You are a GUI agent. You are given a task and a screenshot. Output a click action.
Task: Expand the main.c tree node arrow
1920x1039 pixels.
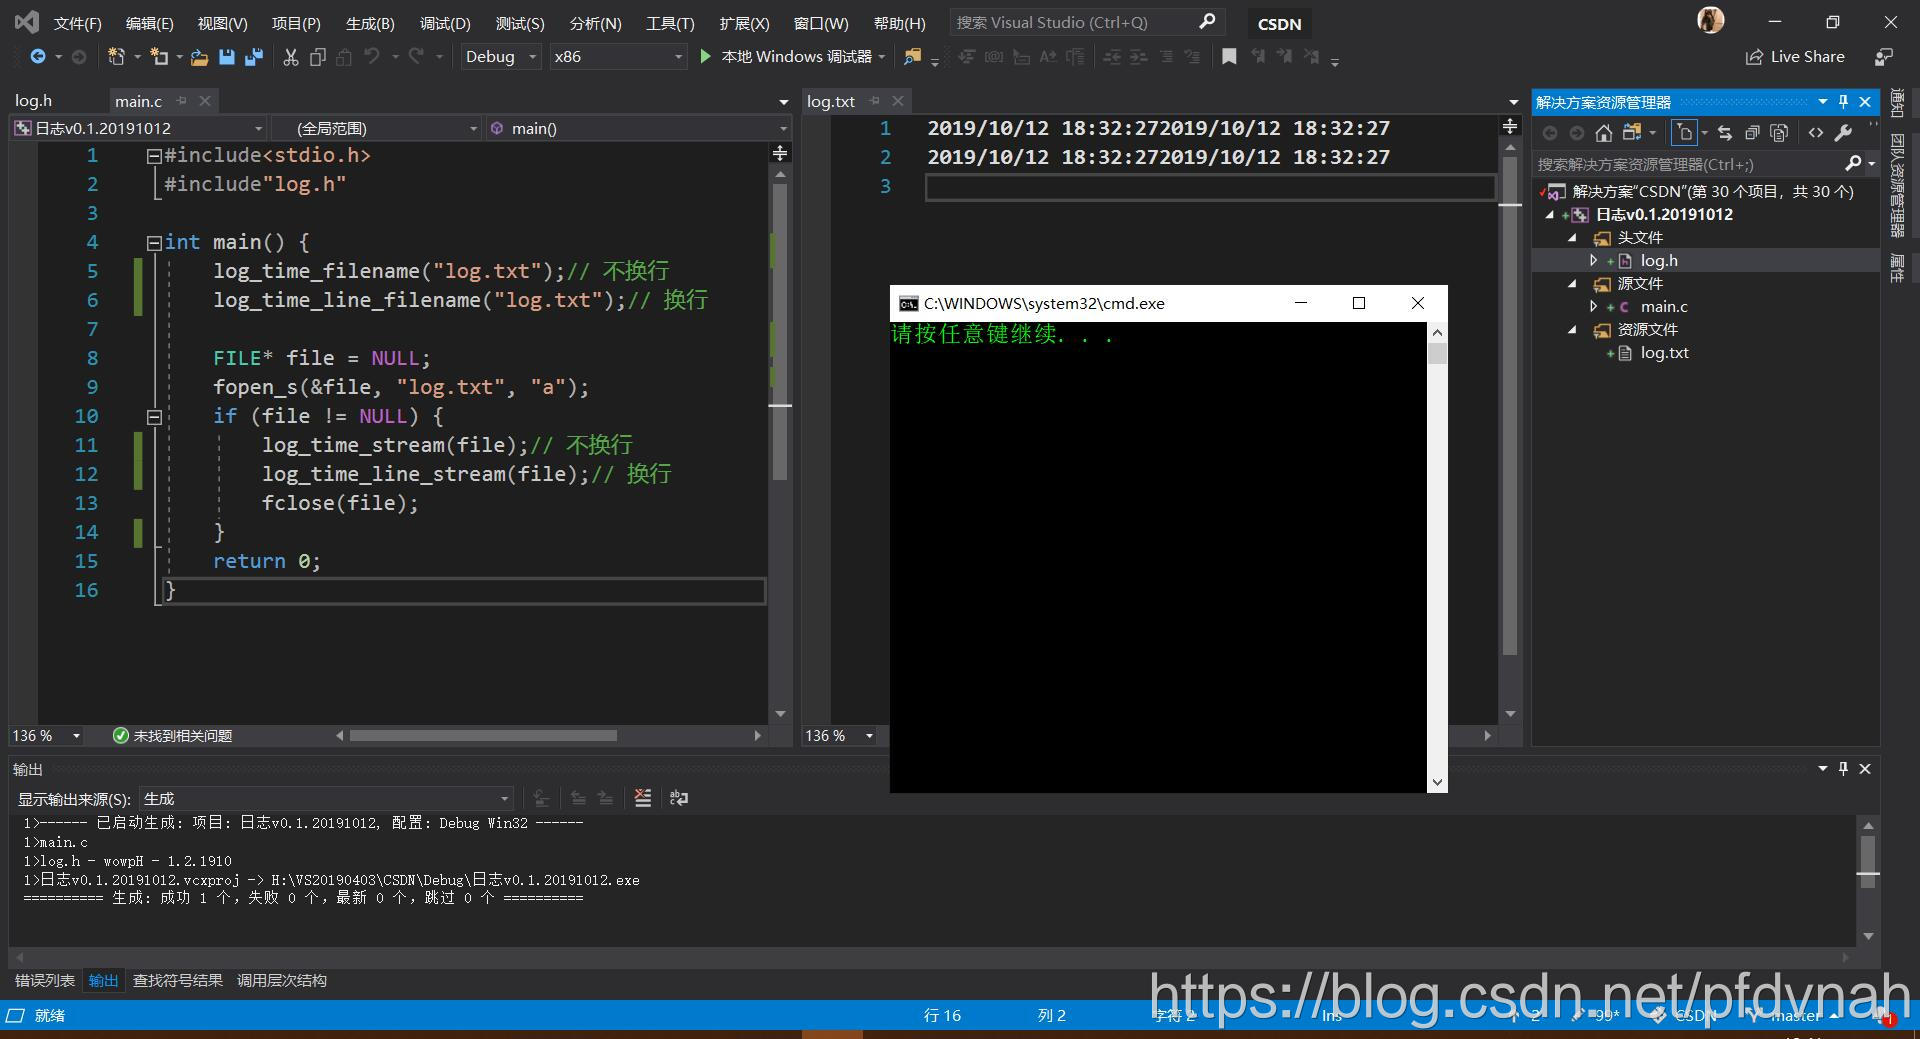point(1594,307)
